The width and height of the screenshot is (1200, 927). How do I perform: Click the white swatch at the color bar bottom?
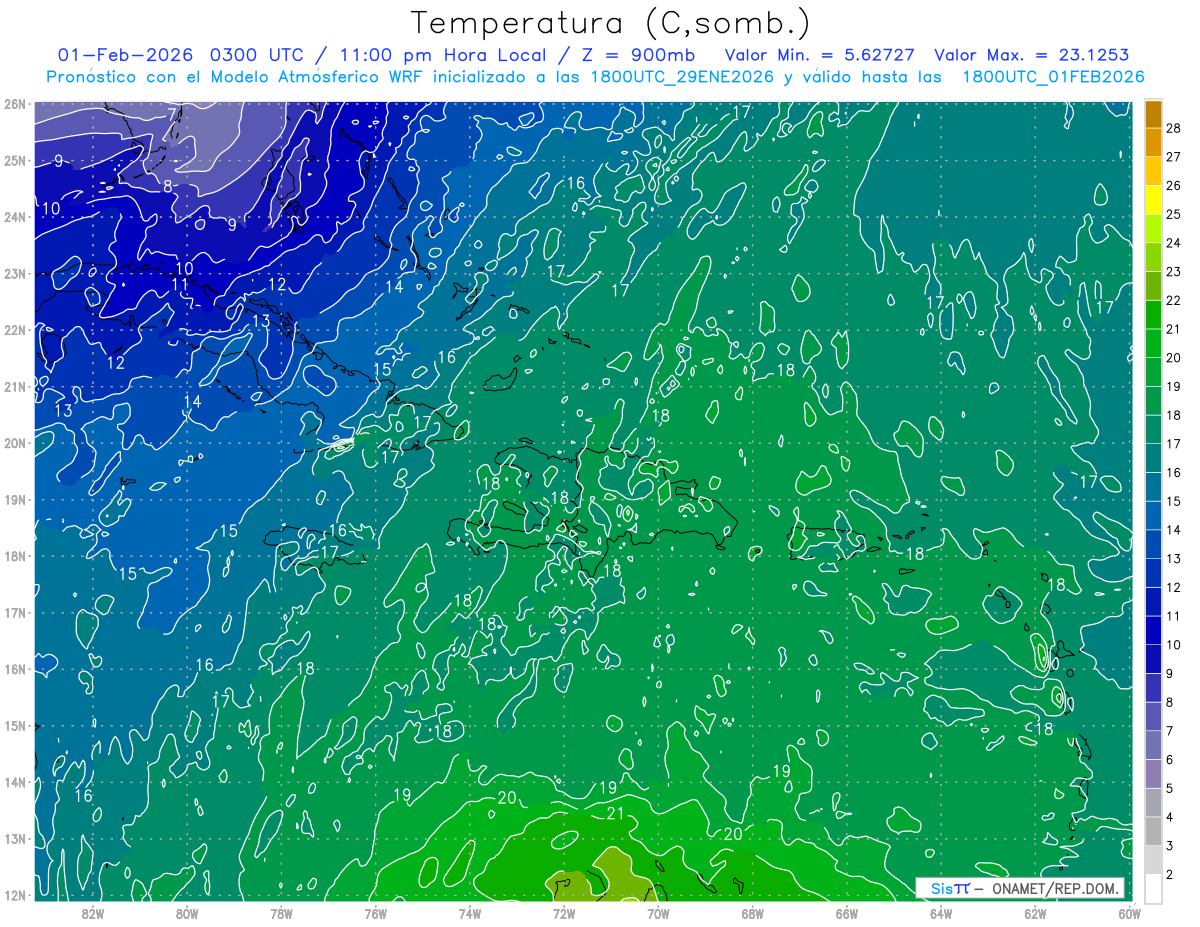1153,888
